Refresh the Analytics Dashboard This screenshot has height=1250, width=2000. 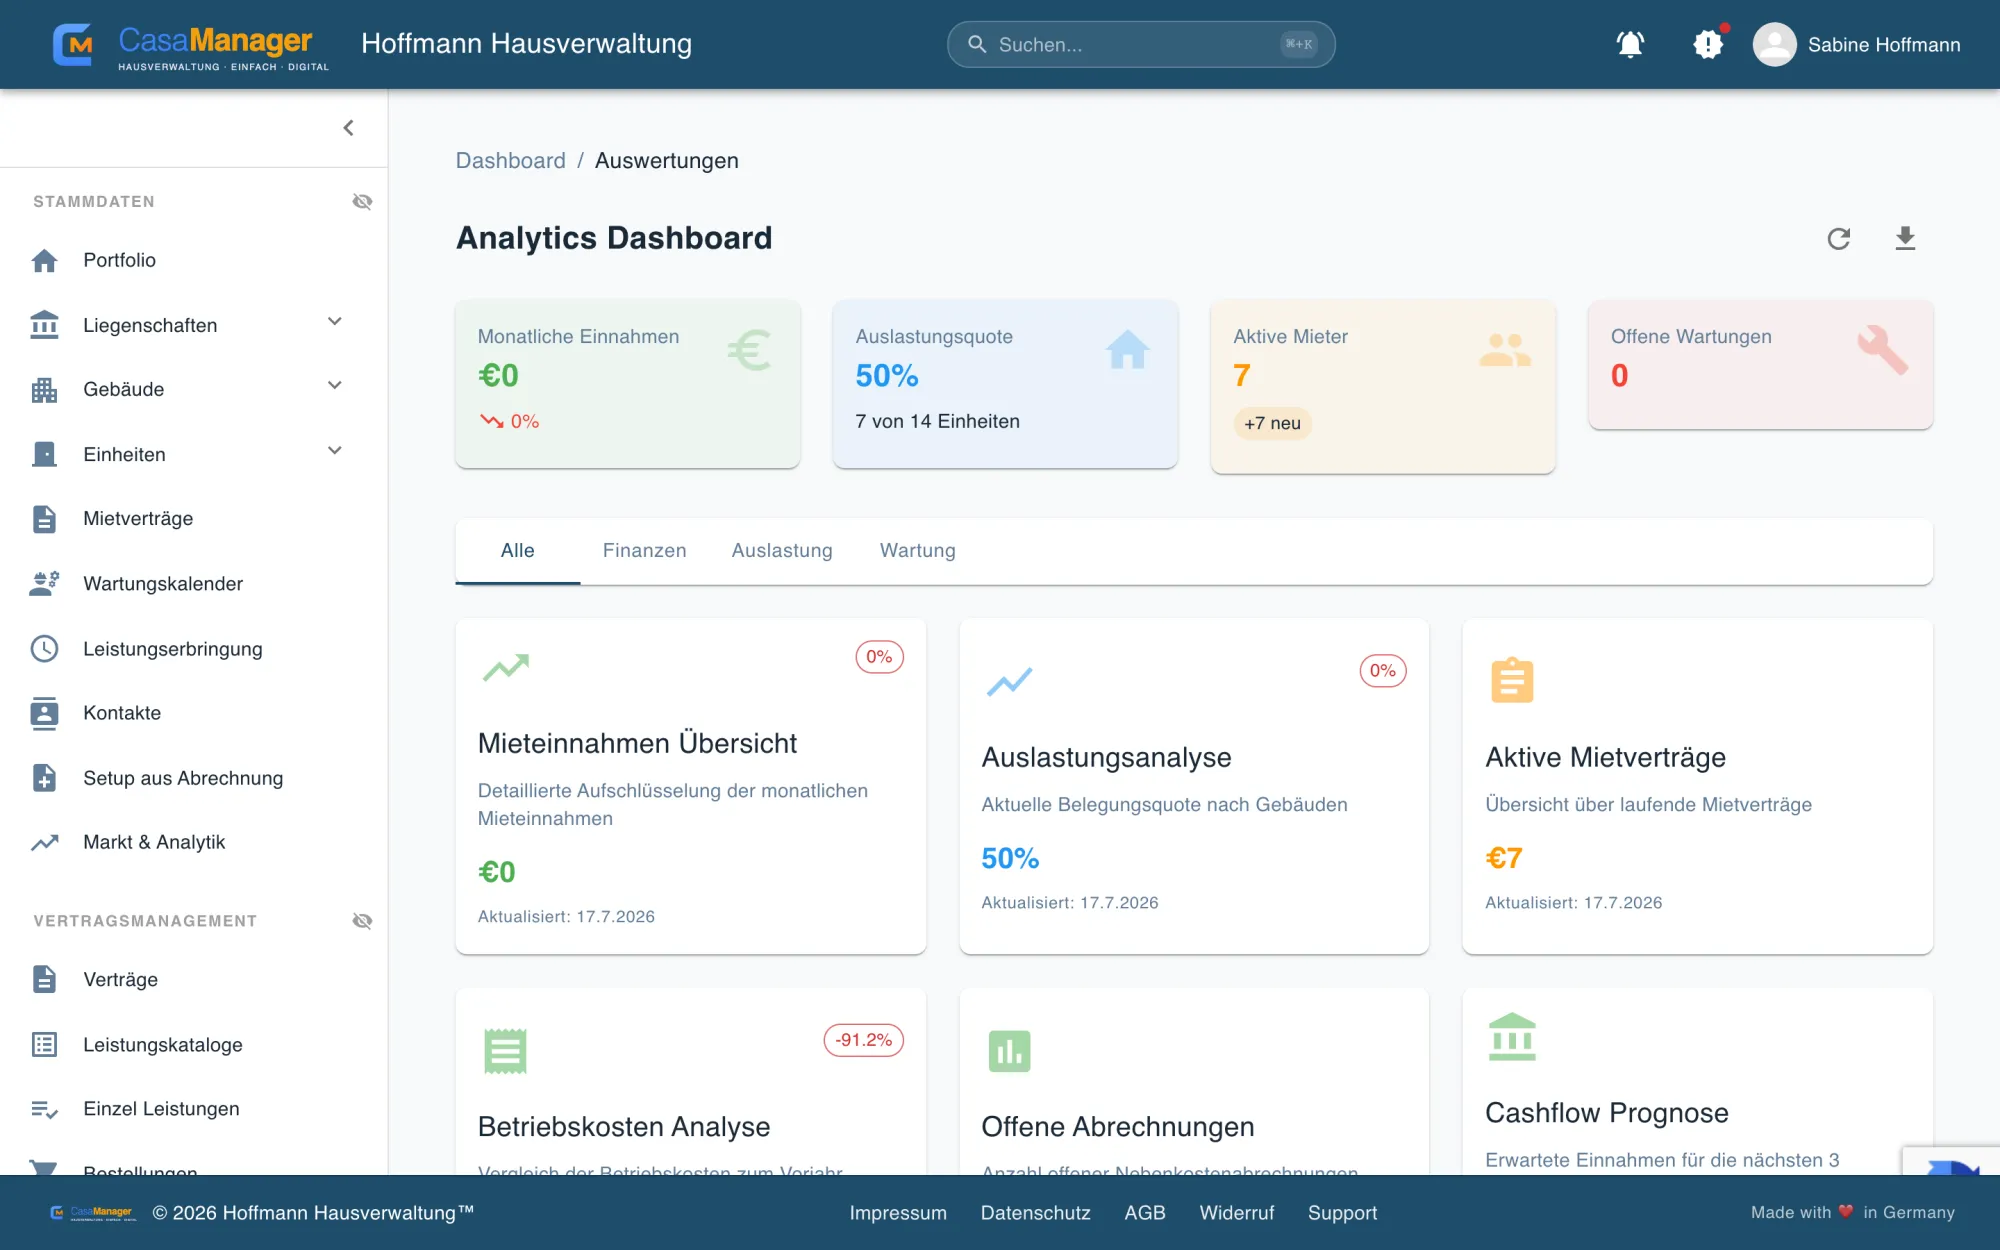(x=1839, y=239)
